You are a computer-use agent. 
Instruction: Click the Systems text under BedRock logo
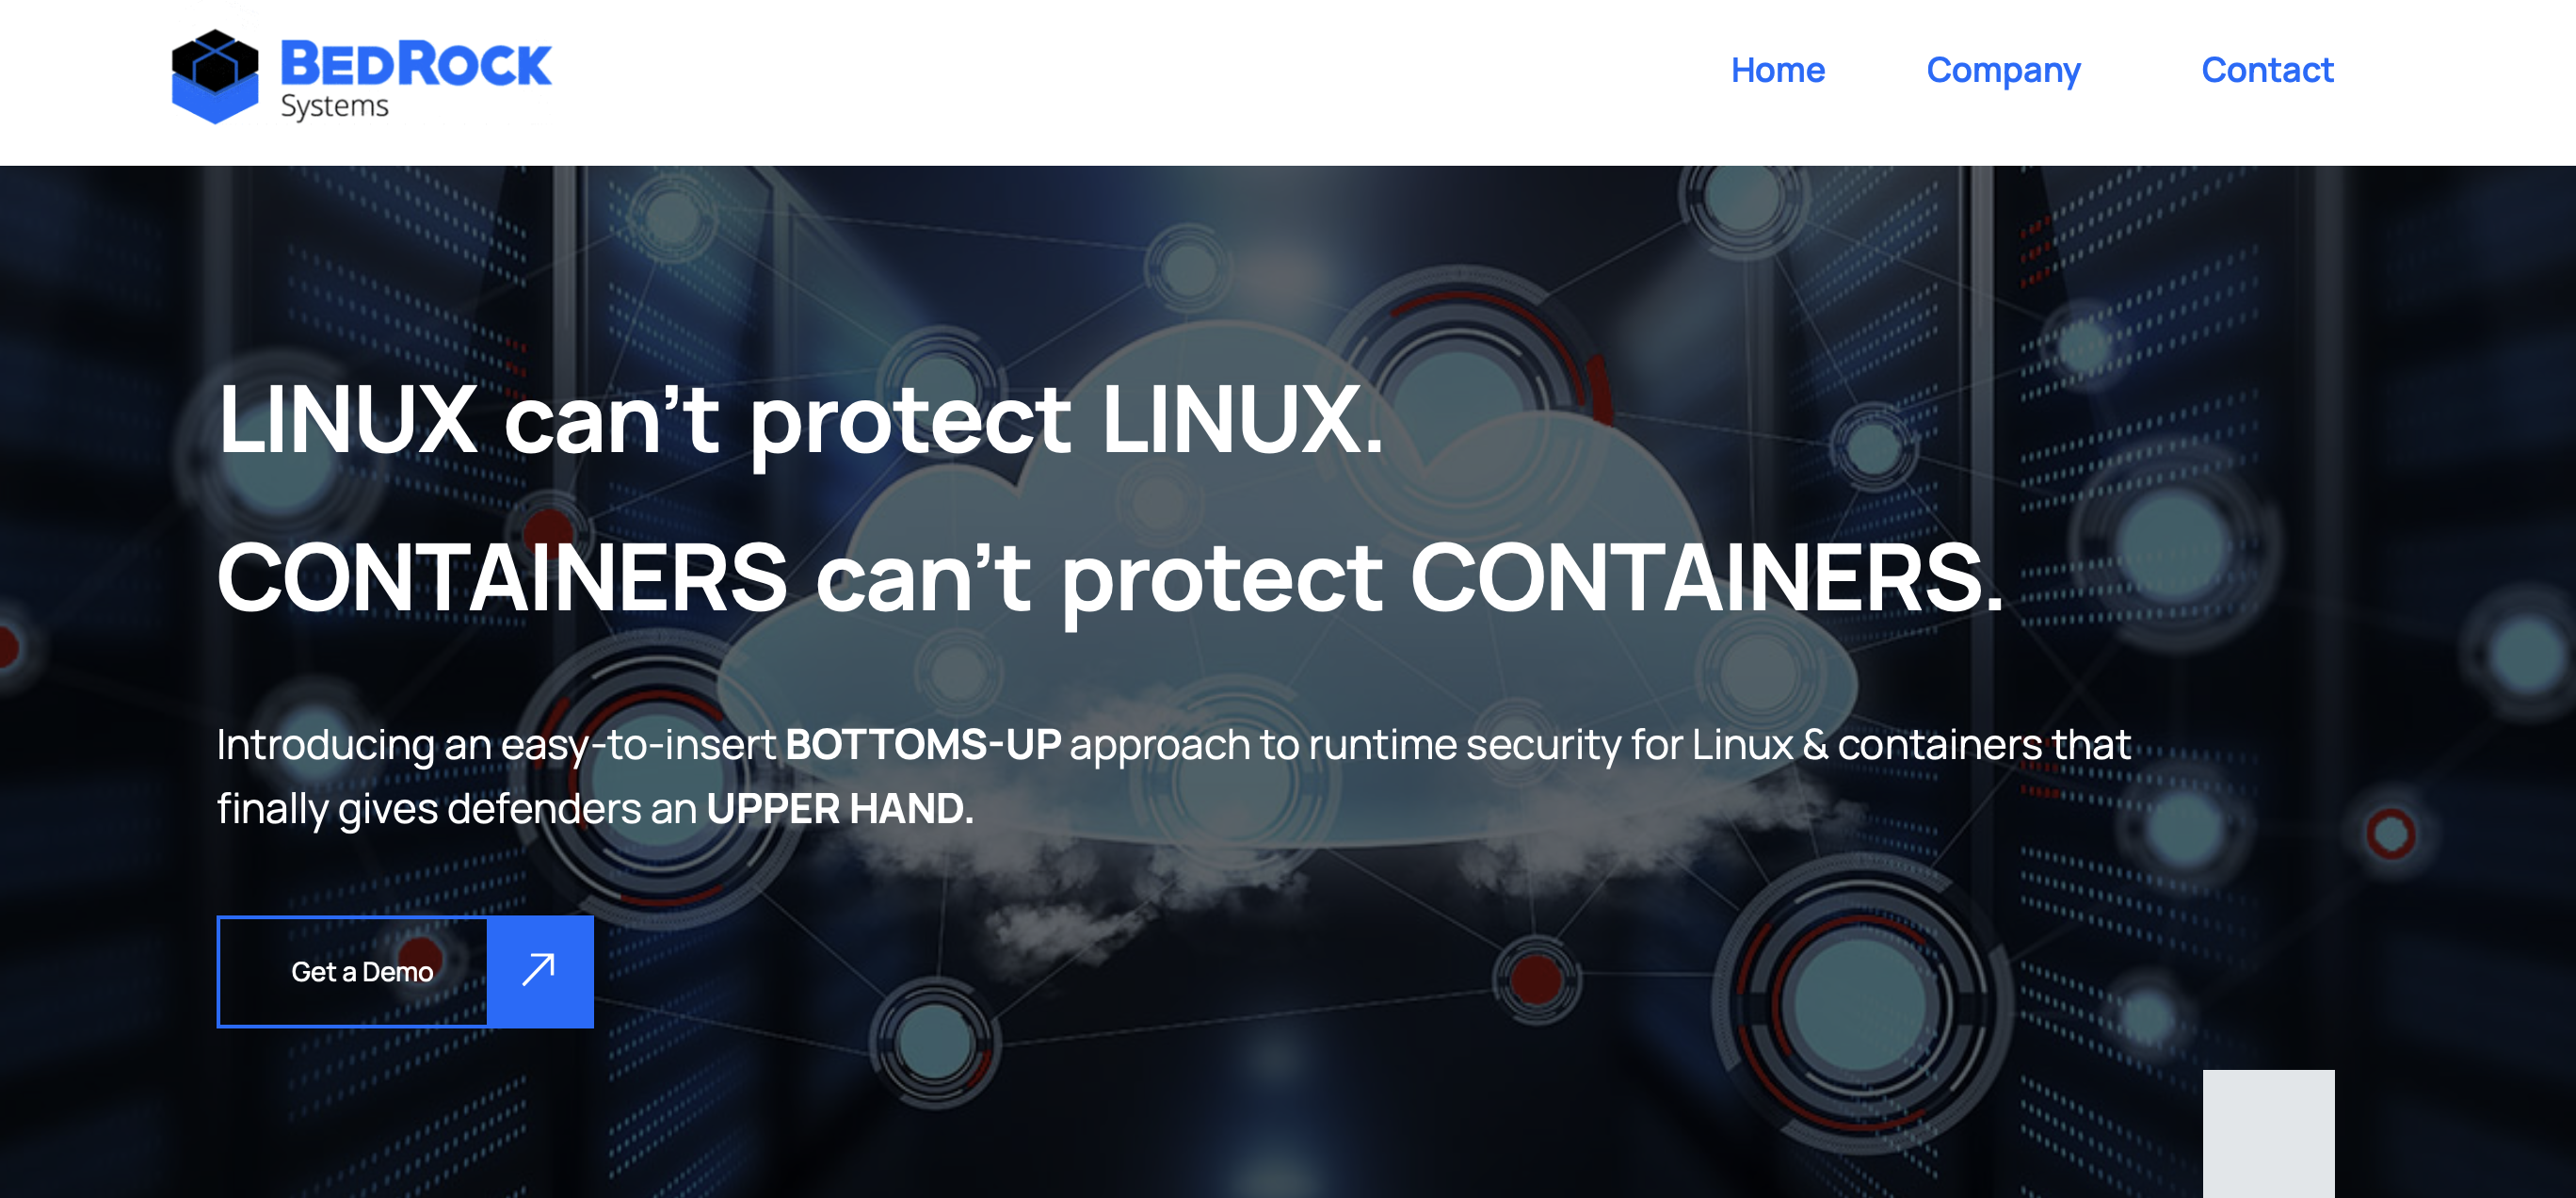pos(334,106)
